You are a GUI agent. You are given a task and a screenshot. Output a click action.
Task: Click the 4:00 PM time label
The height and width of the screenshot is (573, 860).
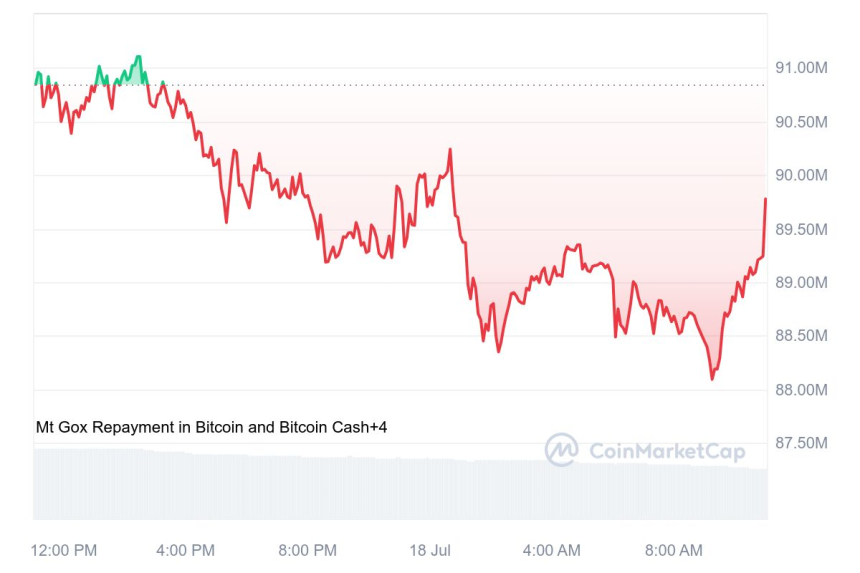pos(186,550)
